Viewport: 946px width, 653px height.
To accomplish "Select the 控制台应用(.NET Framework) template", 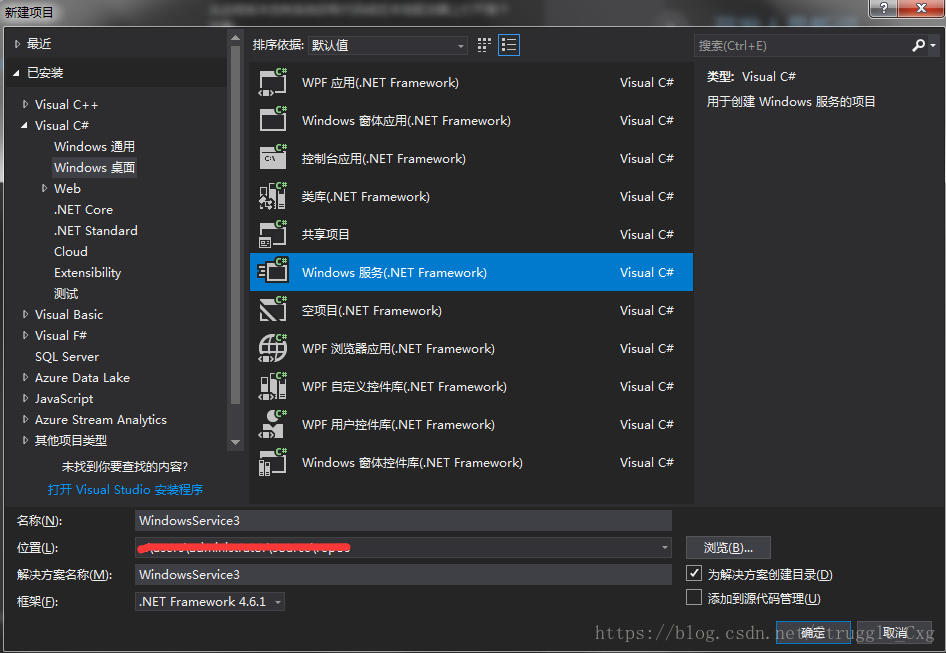I will click(x=471, y=158).
